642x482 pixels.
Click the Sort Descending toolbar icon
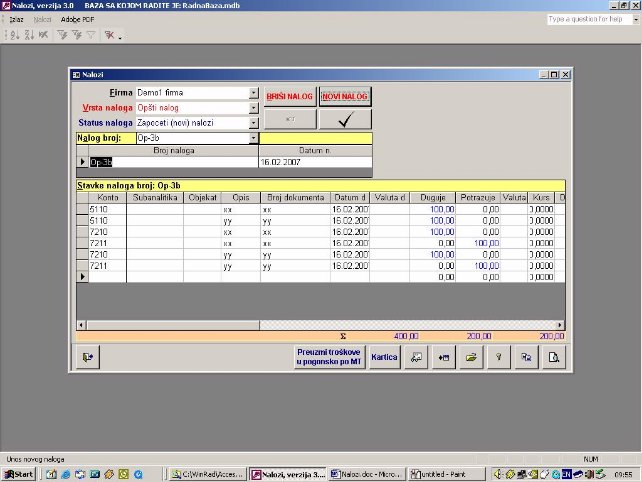27,35
